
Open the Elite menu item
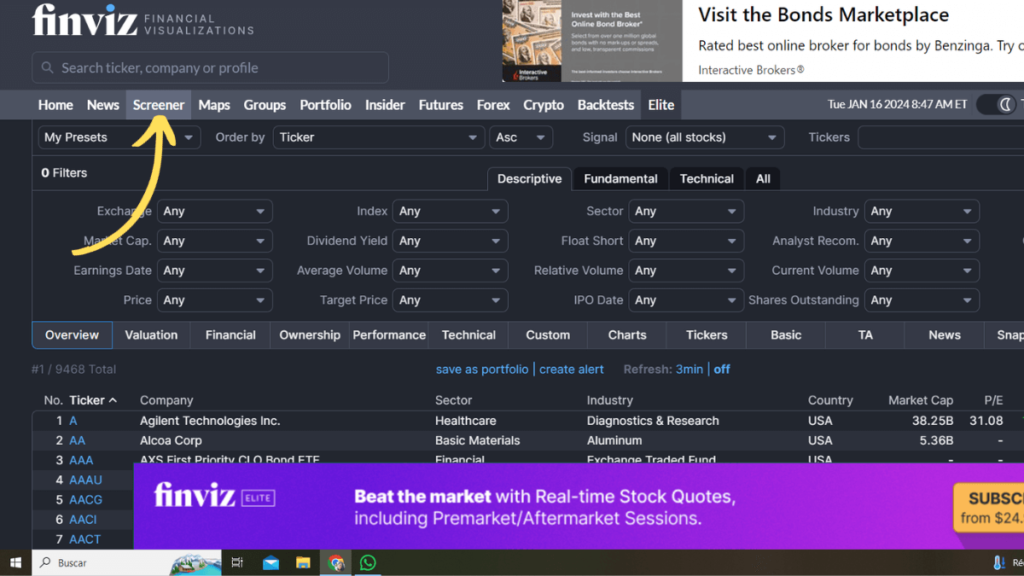[661, 104]
